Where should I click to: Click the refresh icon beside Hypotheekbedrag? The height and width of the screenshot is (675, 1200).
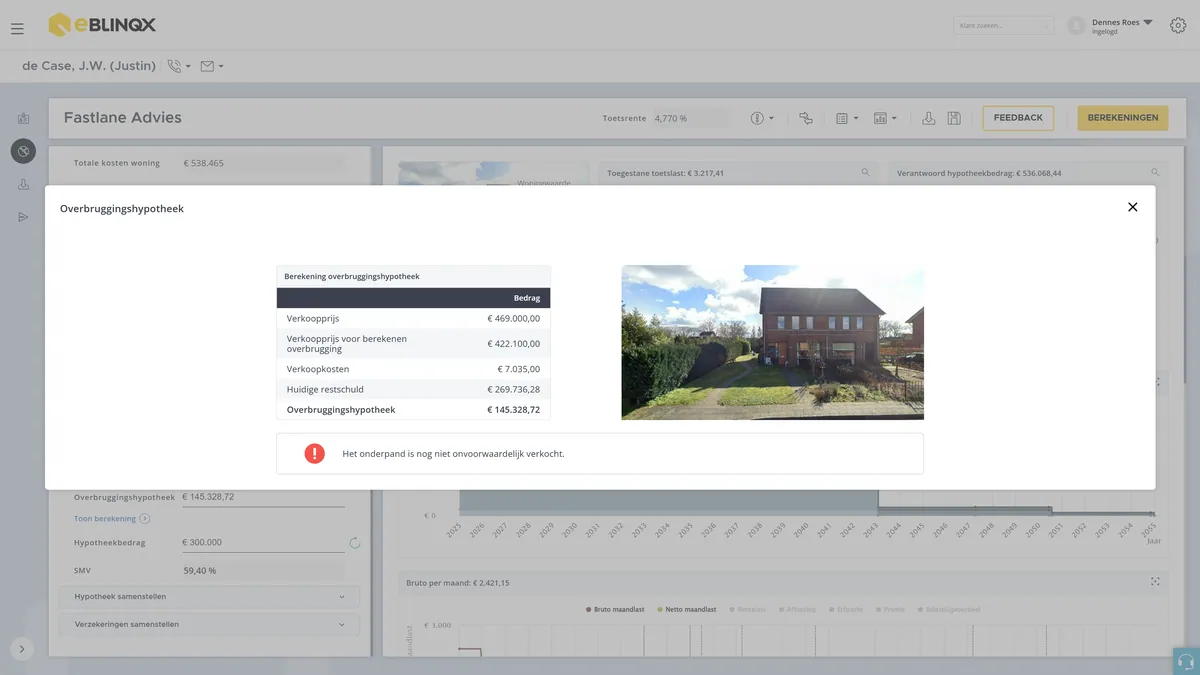(354, 543)
